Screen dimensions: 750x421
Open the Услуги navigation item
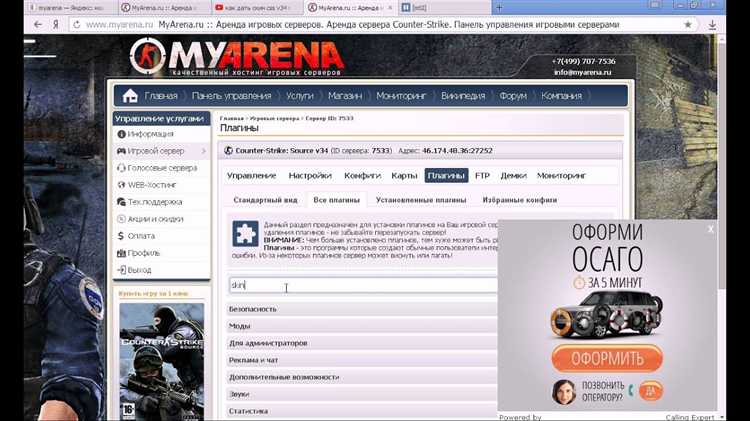pos(299,96)
